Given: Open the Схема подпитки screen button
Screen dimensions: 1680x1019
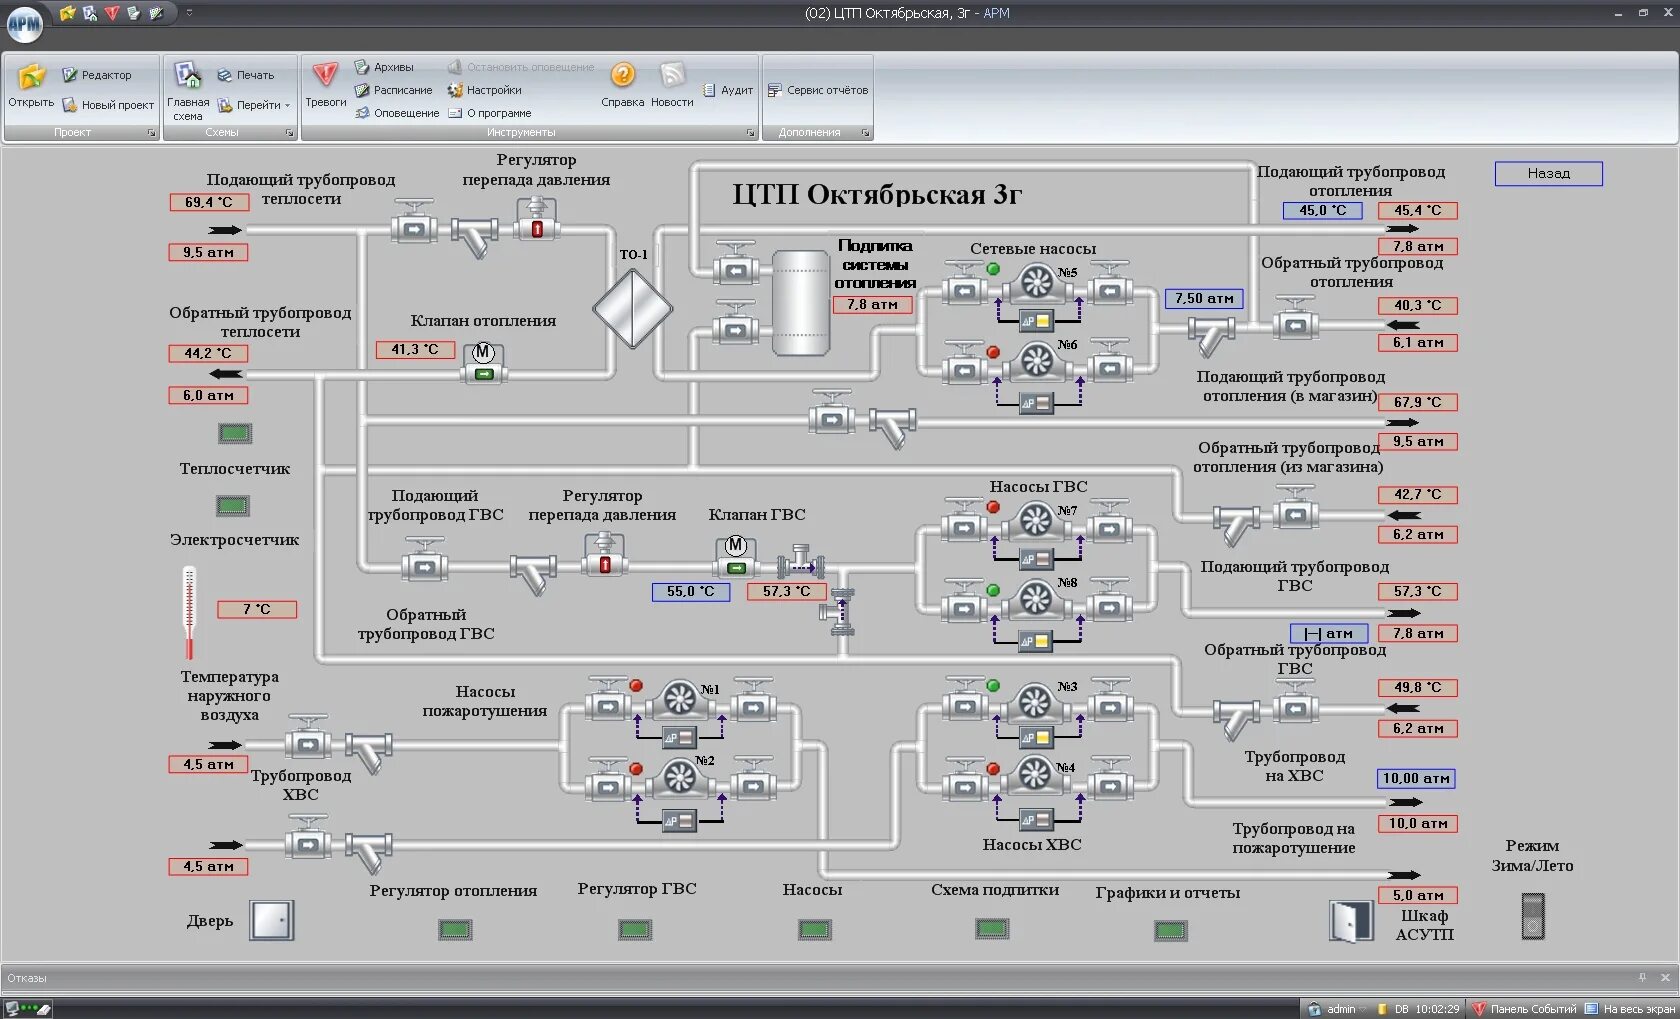Looking at the screenshot, I should click(992, 929).
